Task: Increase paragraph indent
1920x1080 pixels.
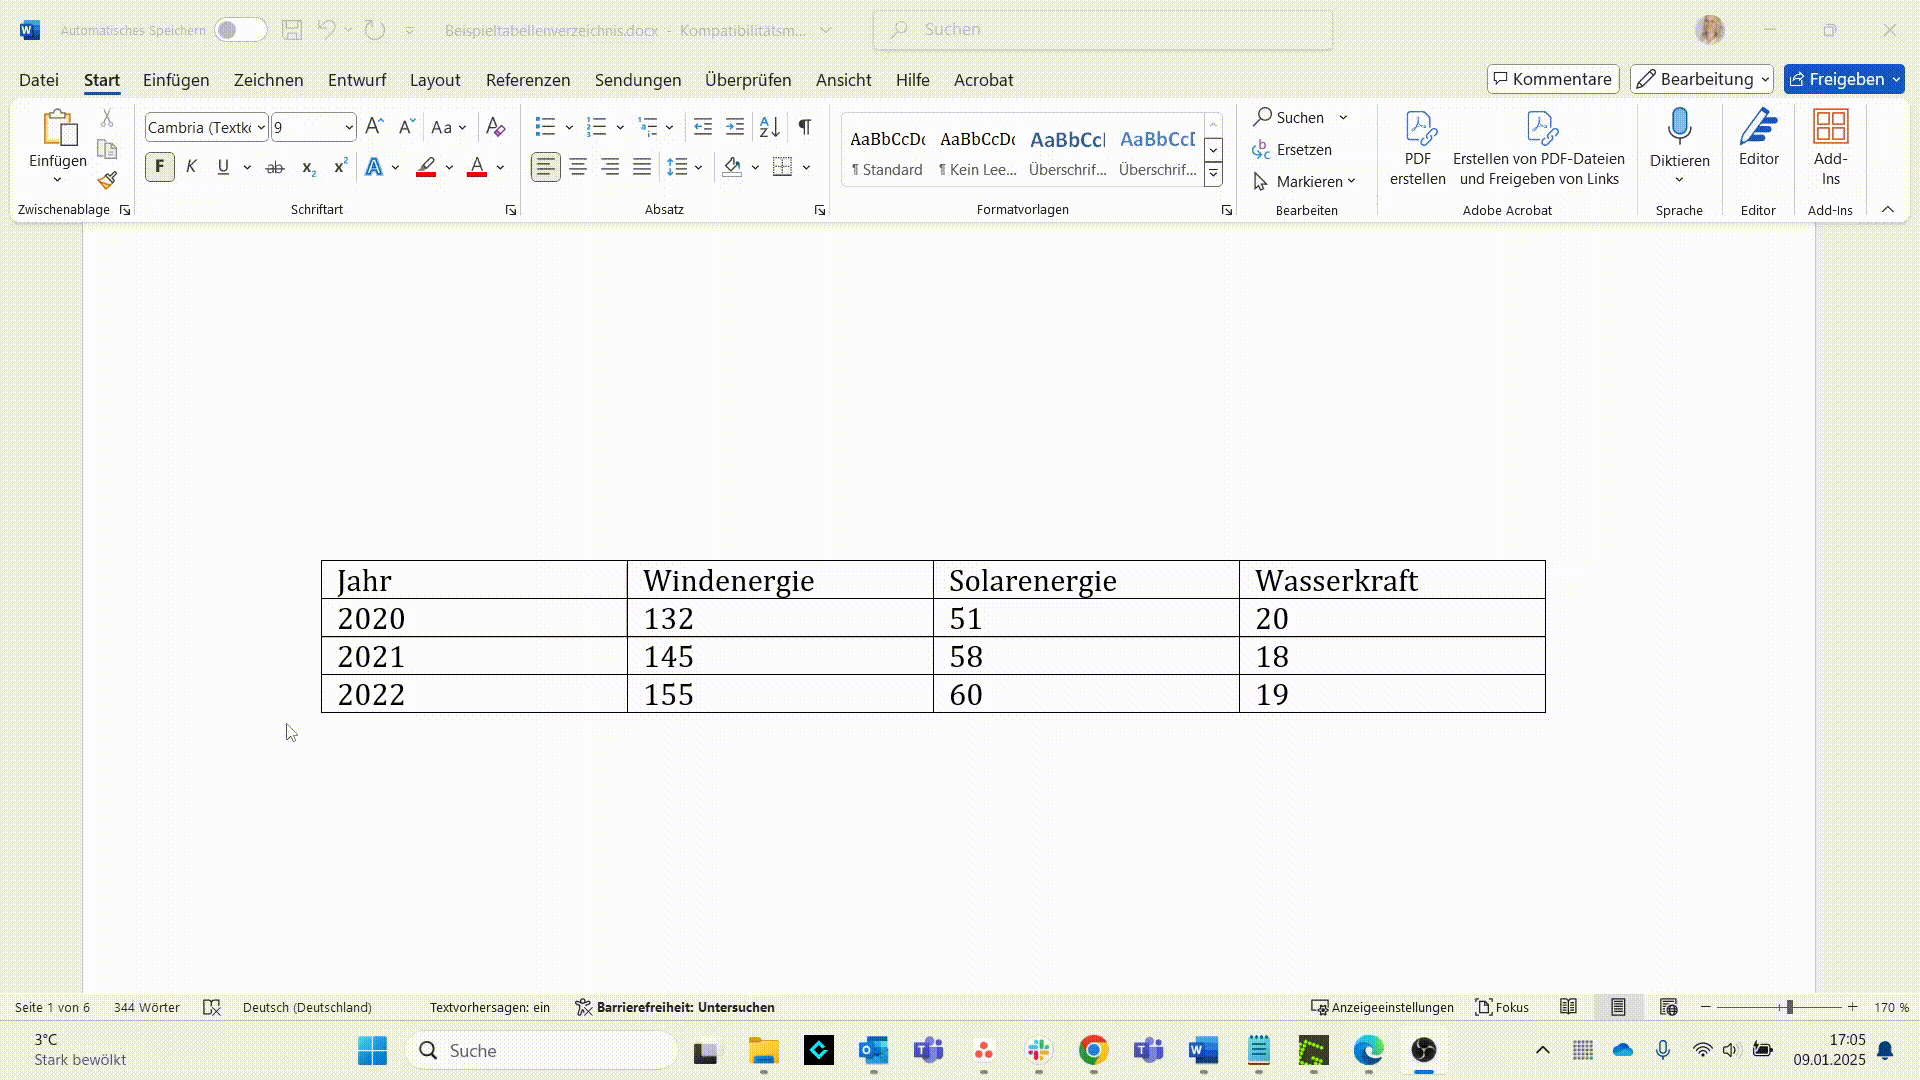Action: 735,127
